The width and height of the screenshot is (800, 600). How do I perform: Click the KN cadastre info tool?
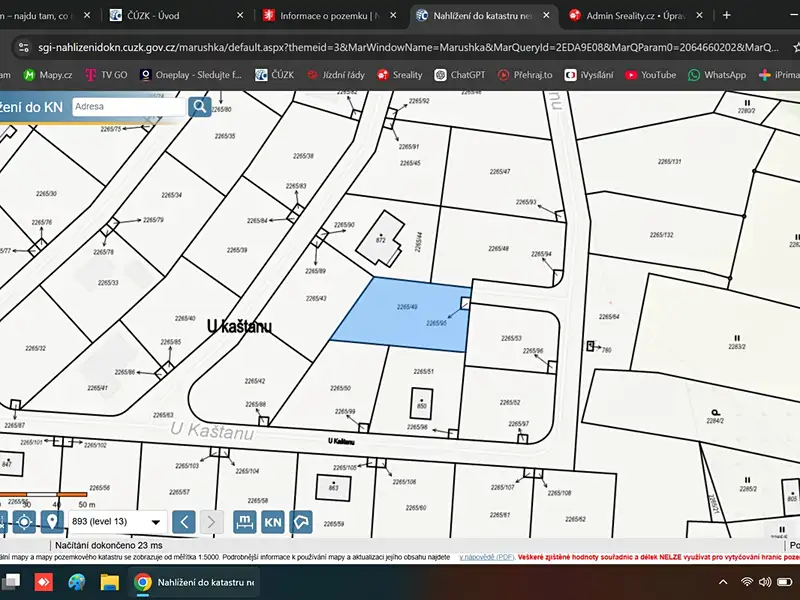273,522
